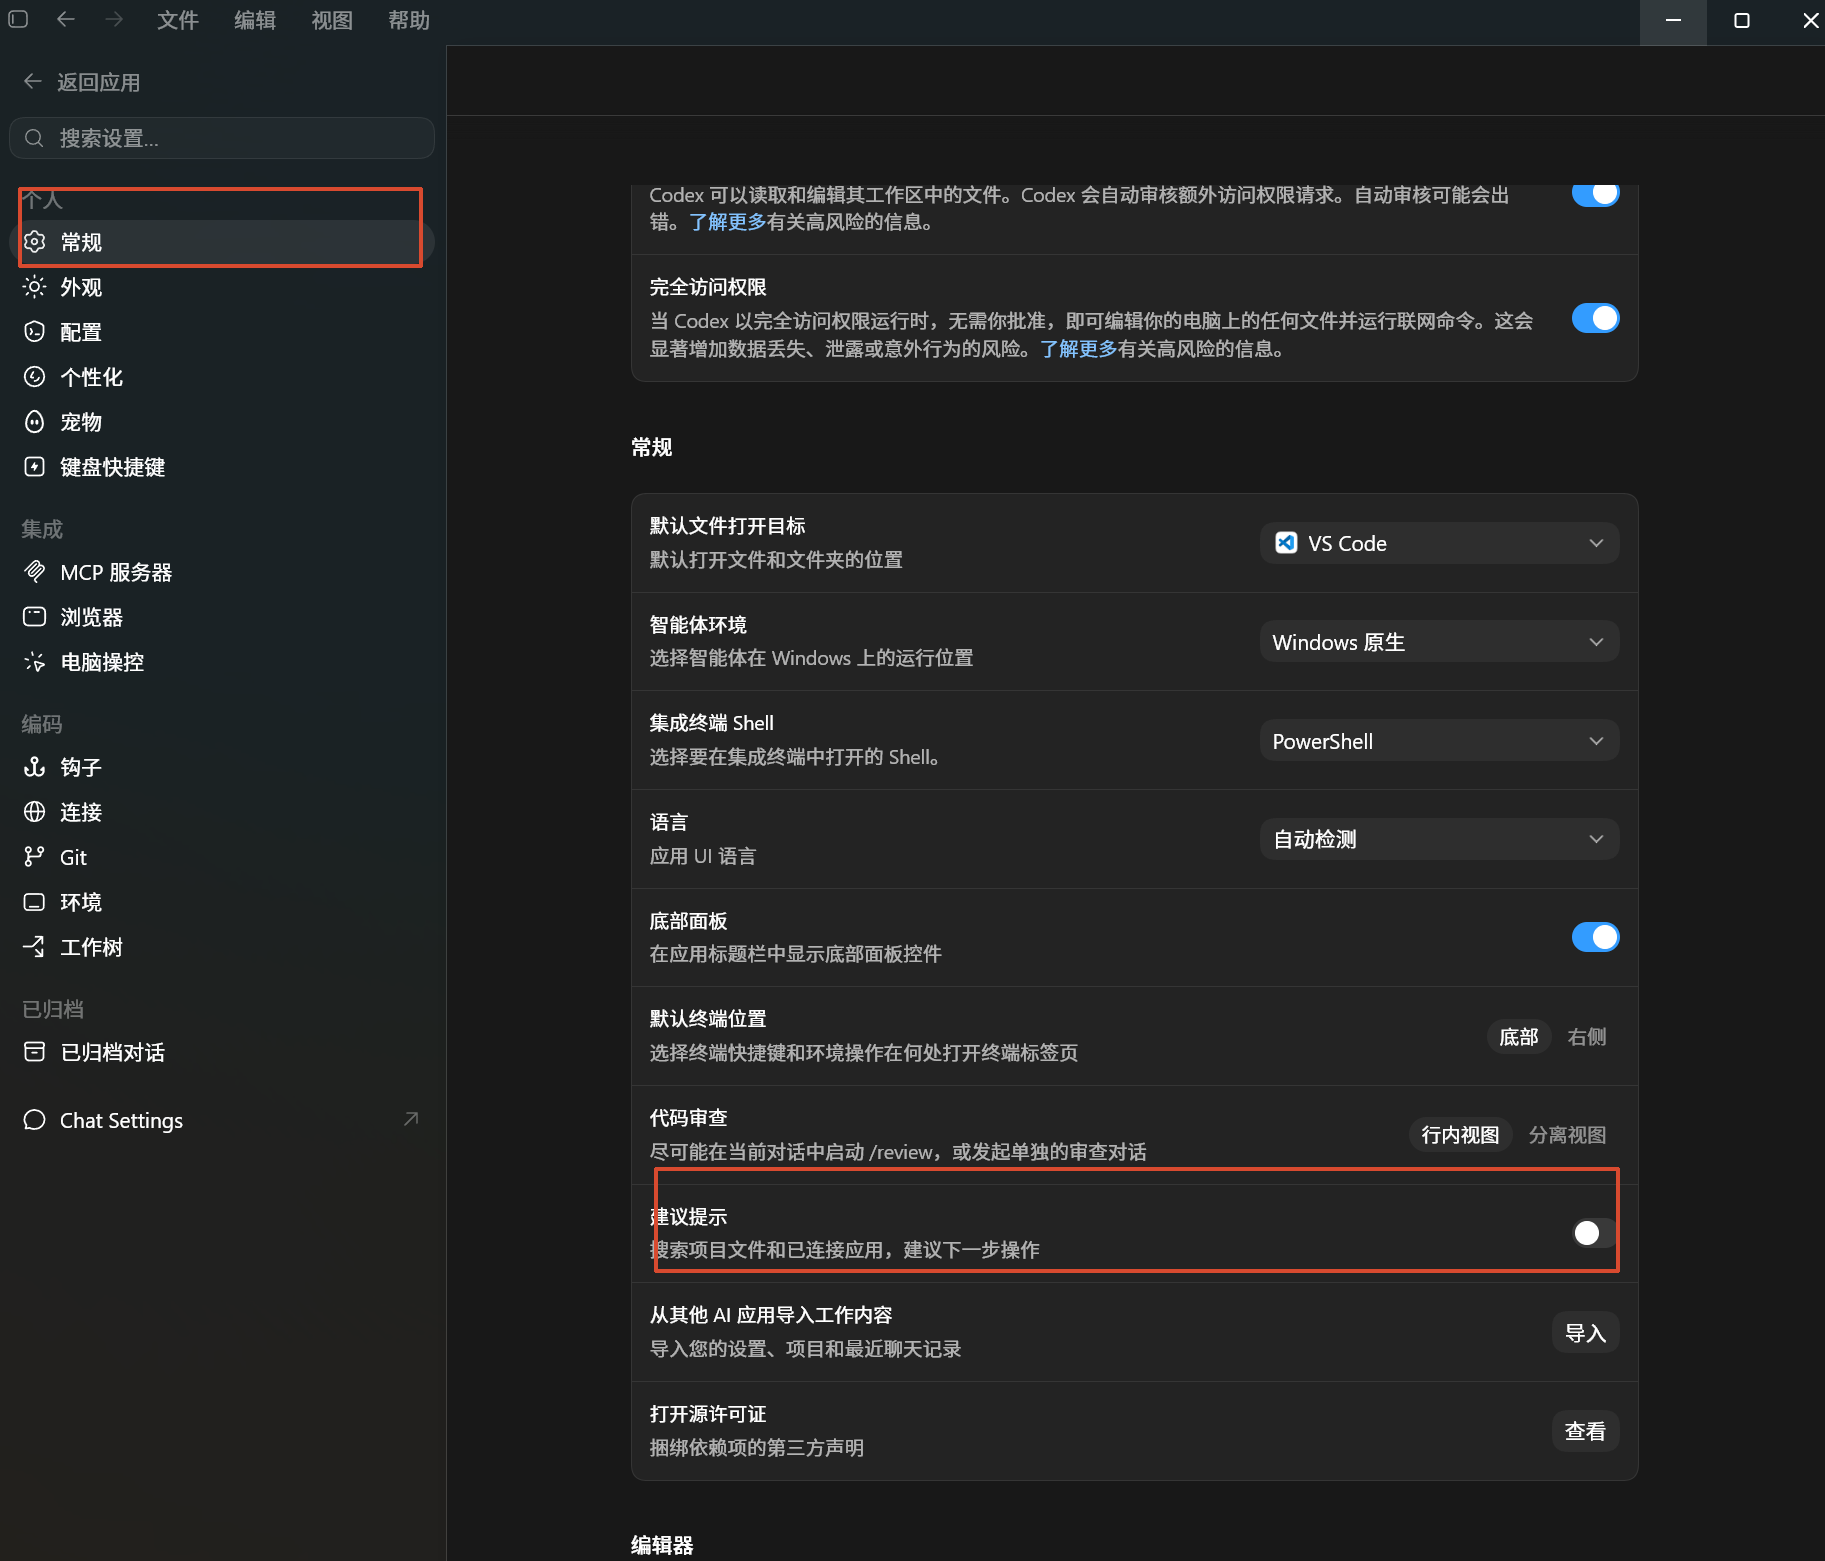Select 行内视图 for code review
This screenshot has height=1561, width=1825.
tap(1460, 1135)
